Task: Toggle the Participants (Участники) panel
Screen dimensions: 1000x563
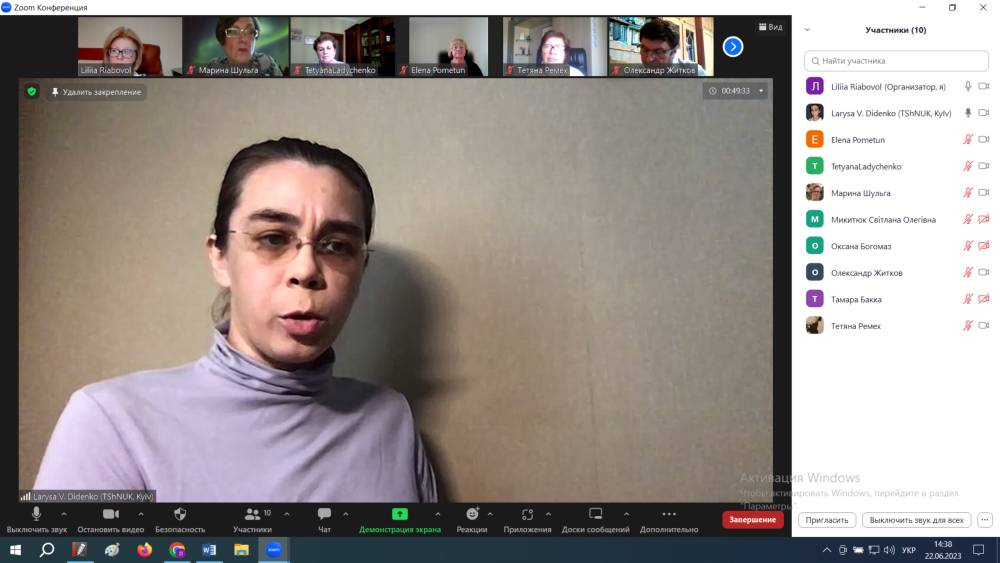Action: pos(252,515)
